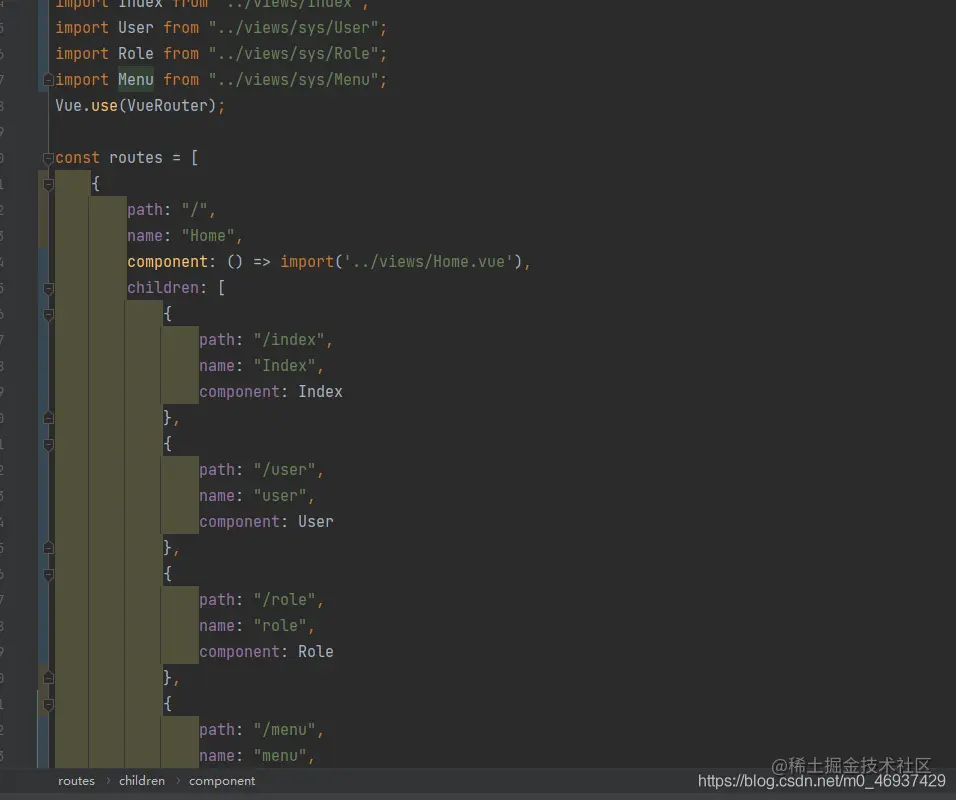The image size is (956, 800).
Task: Click Index value after component key
Action: click(x=320, y=392)
